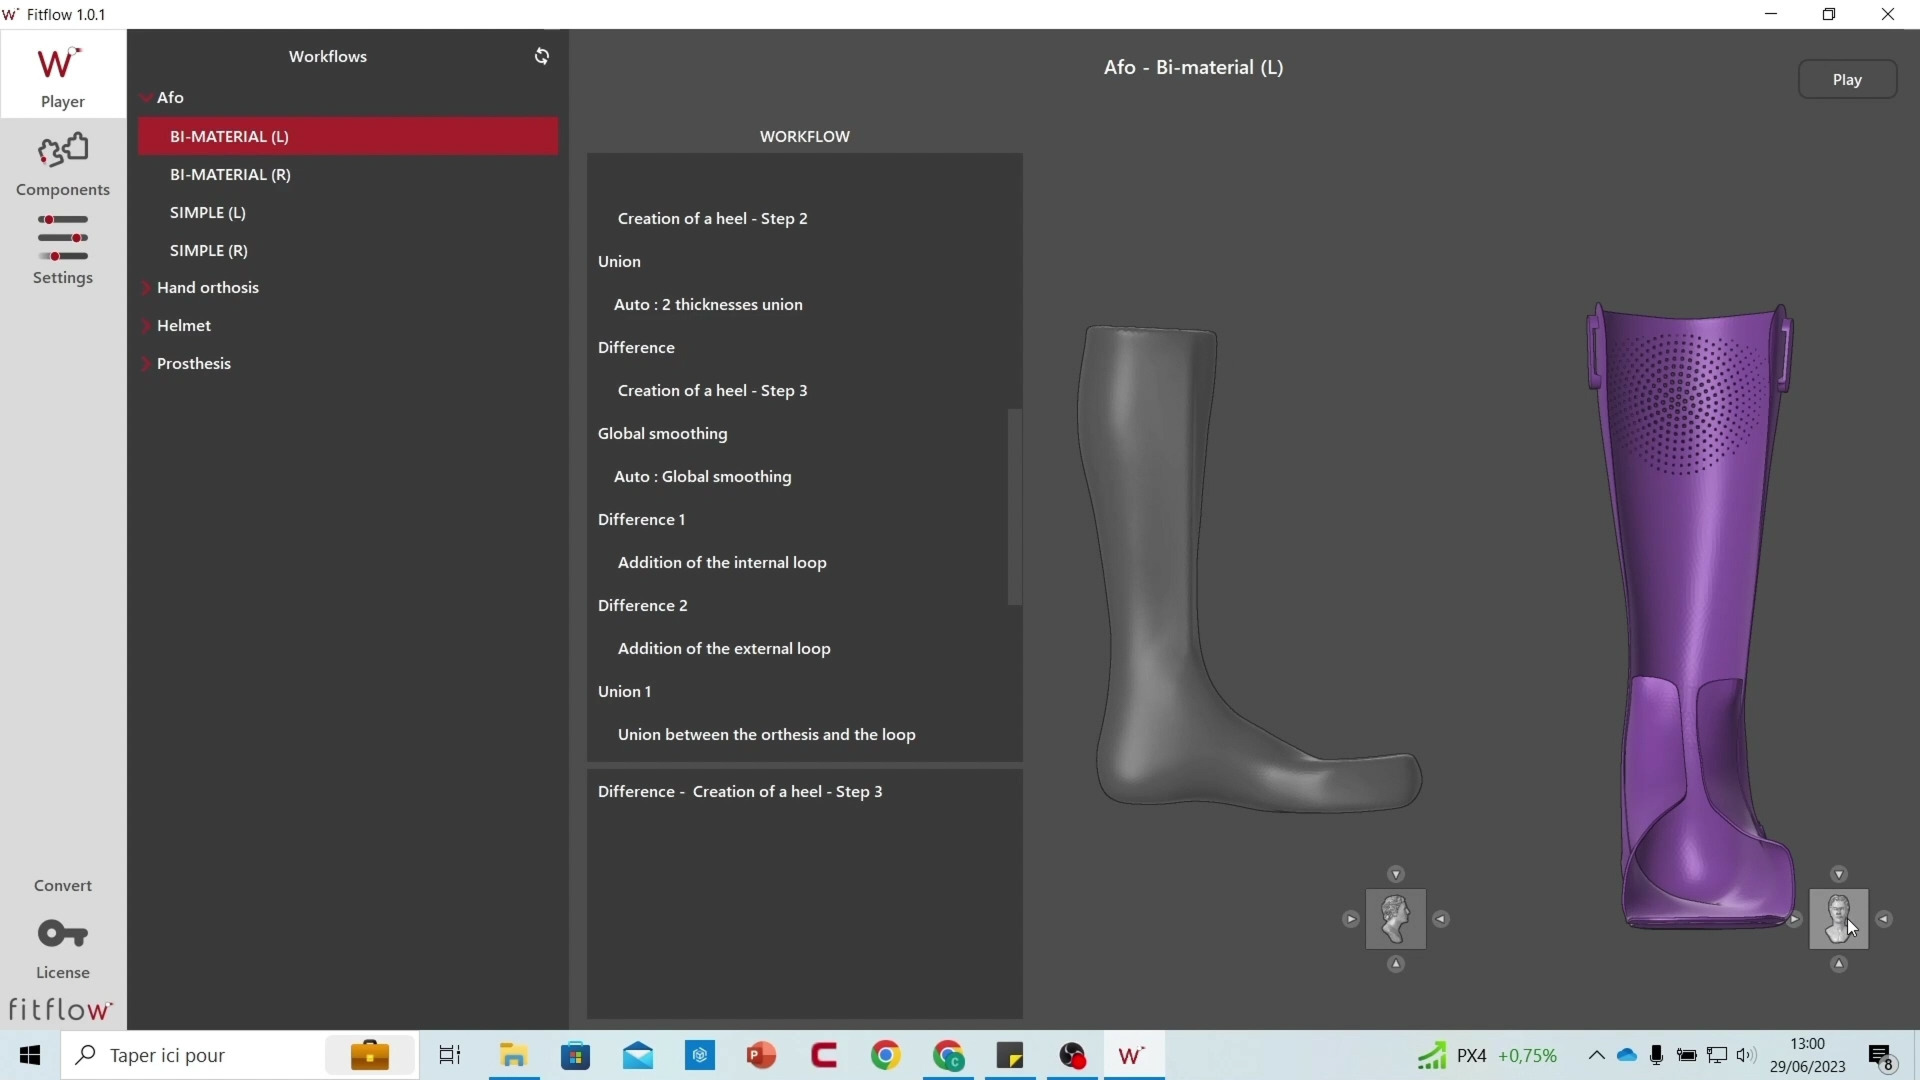Viewport: 1920px width, 1080px height.
Task: Open notification center icon
Action: click(1884, 1056)
